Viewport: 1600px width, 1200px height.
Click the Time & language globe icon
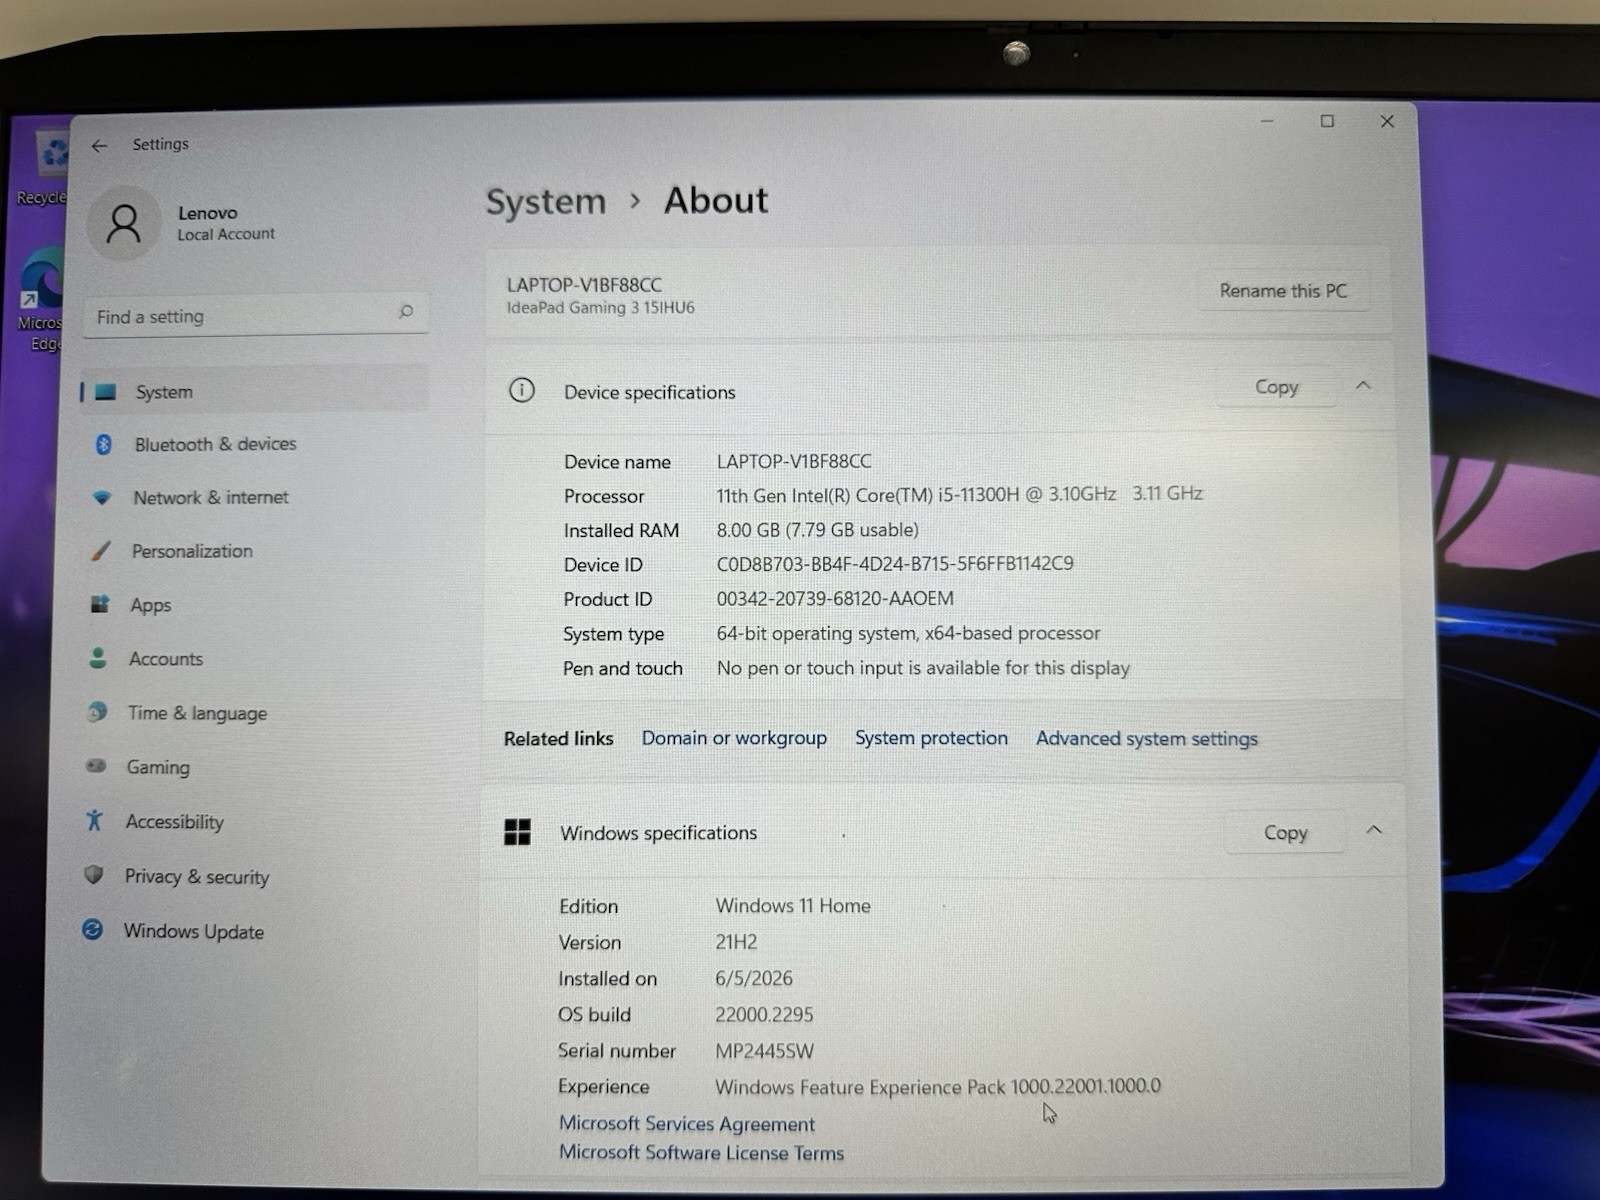pos(97,712)
